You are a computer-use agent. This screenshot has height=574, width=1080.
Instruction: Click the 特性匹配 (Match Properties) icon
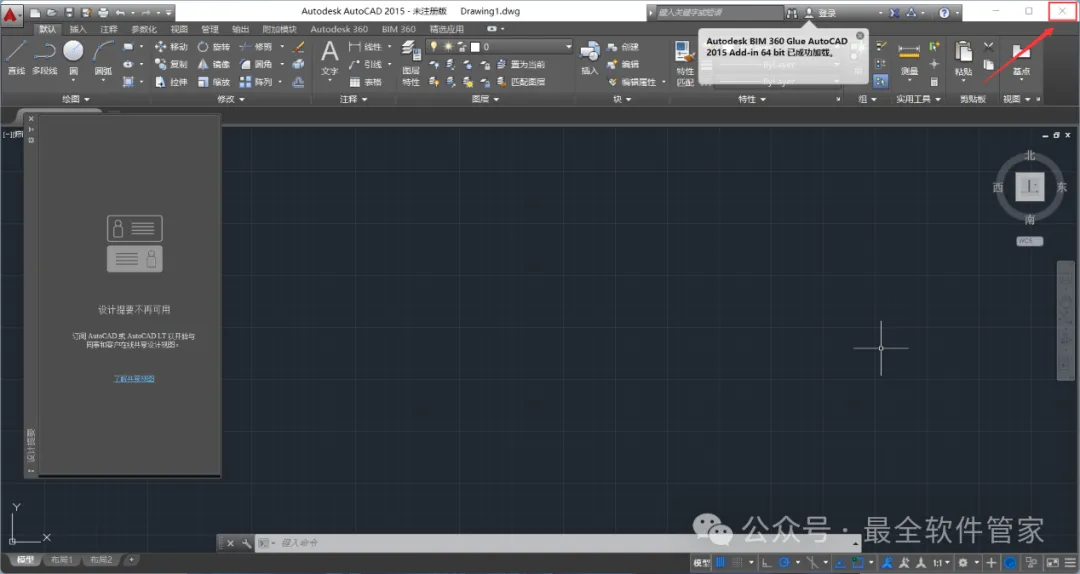[x=685, y=63]
